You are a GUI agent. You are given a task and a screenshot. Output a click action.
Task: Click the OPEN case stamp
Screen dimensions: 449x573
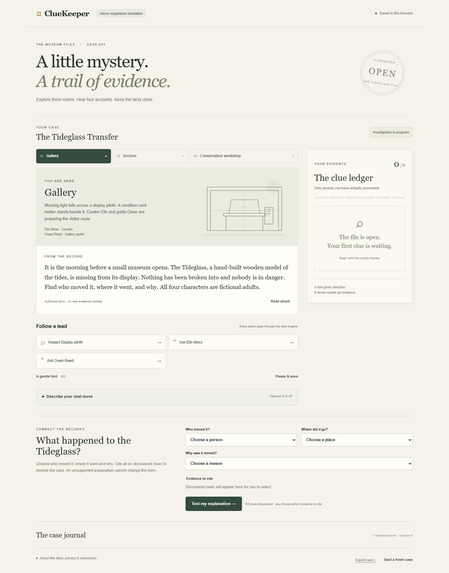pyautogui.click(x=382, y=72)
